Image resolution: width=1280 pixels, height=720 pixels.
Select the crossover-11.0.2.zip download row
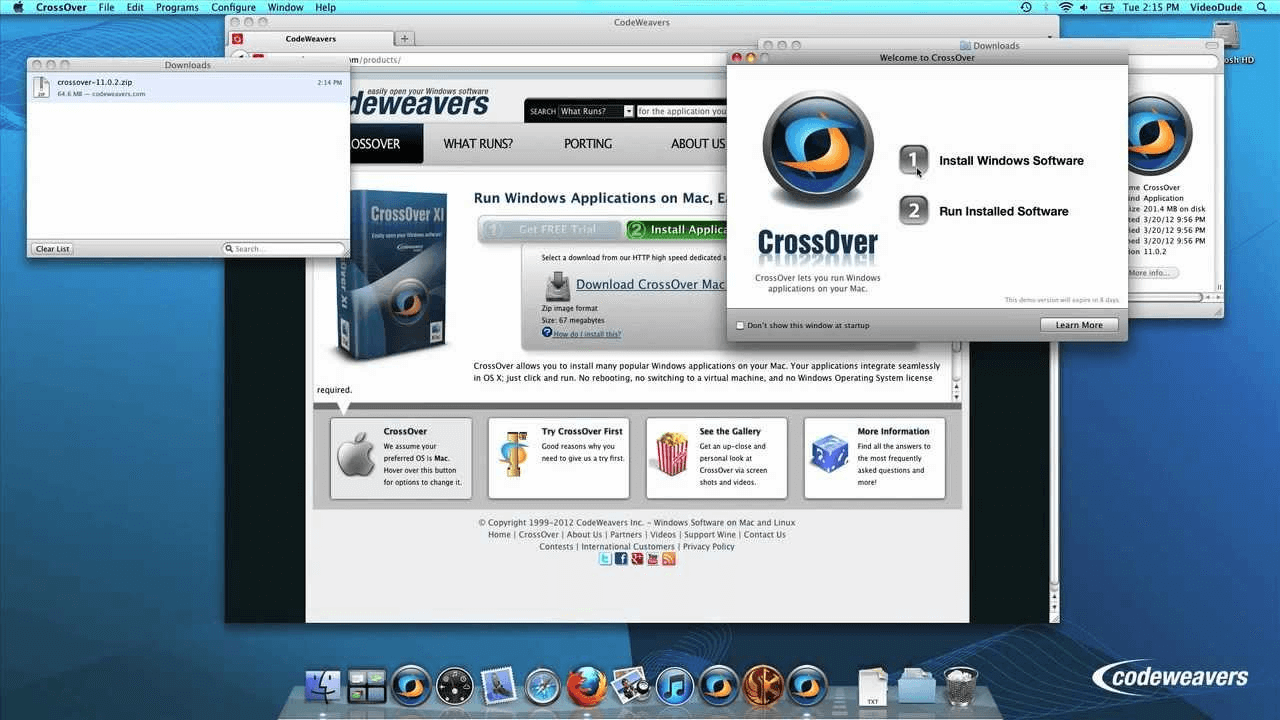pos(188,88)
